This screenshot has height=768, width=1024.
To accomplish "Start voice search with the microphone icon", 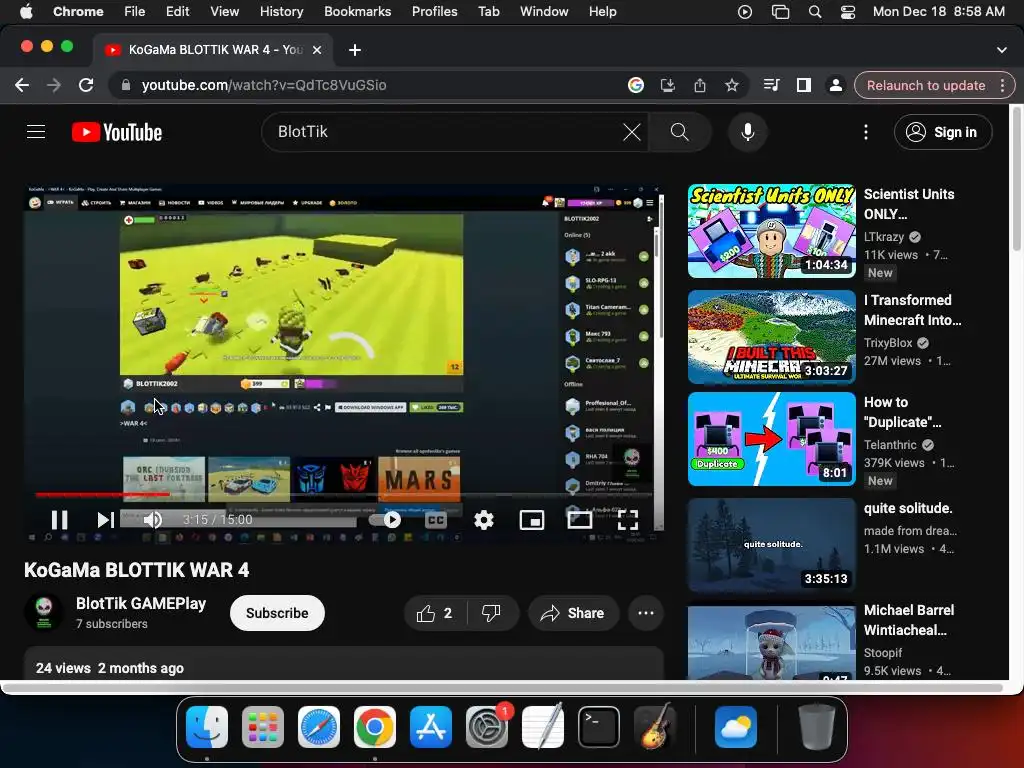I will coord(748,132).
